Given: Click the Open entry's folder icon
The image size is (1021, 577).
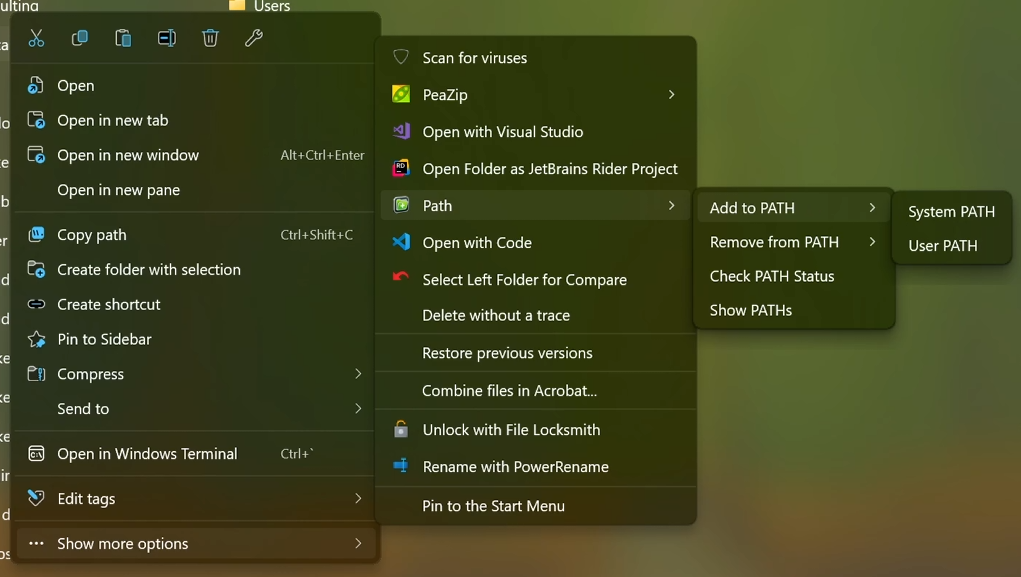Looking at the screenshot, I should tap(36, 85).
